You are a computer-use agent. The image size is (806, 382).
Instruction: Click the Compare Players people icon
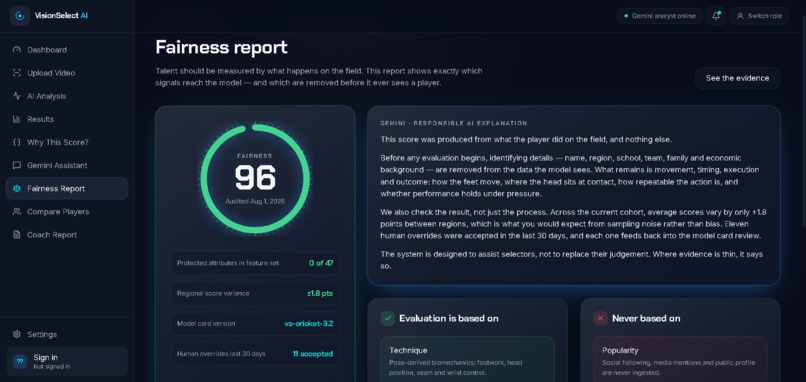pyautogui.click(x=17, y=212)
